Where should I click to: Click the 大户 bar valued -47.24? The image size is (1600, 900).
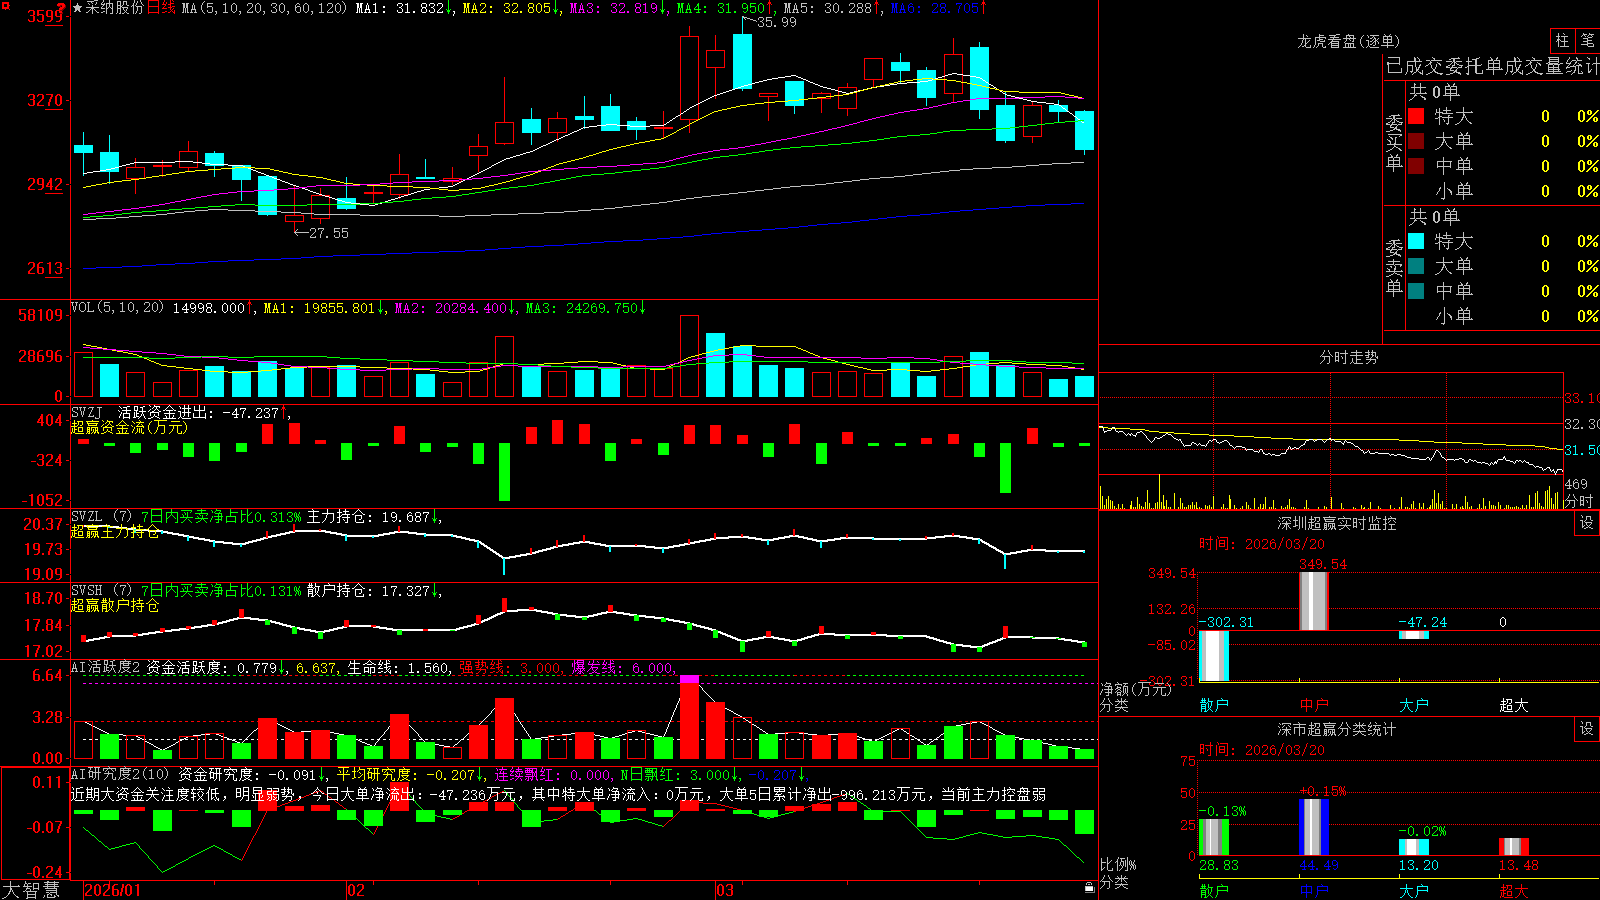tap(1414, 635)
